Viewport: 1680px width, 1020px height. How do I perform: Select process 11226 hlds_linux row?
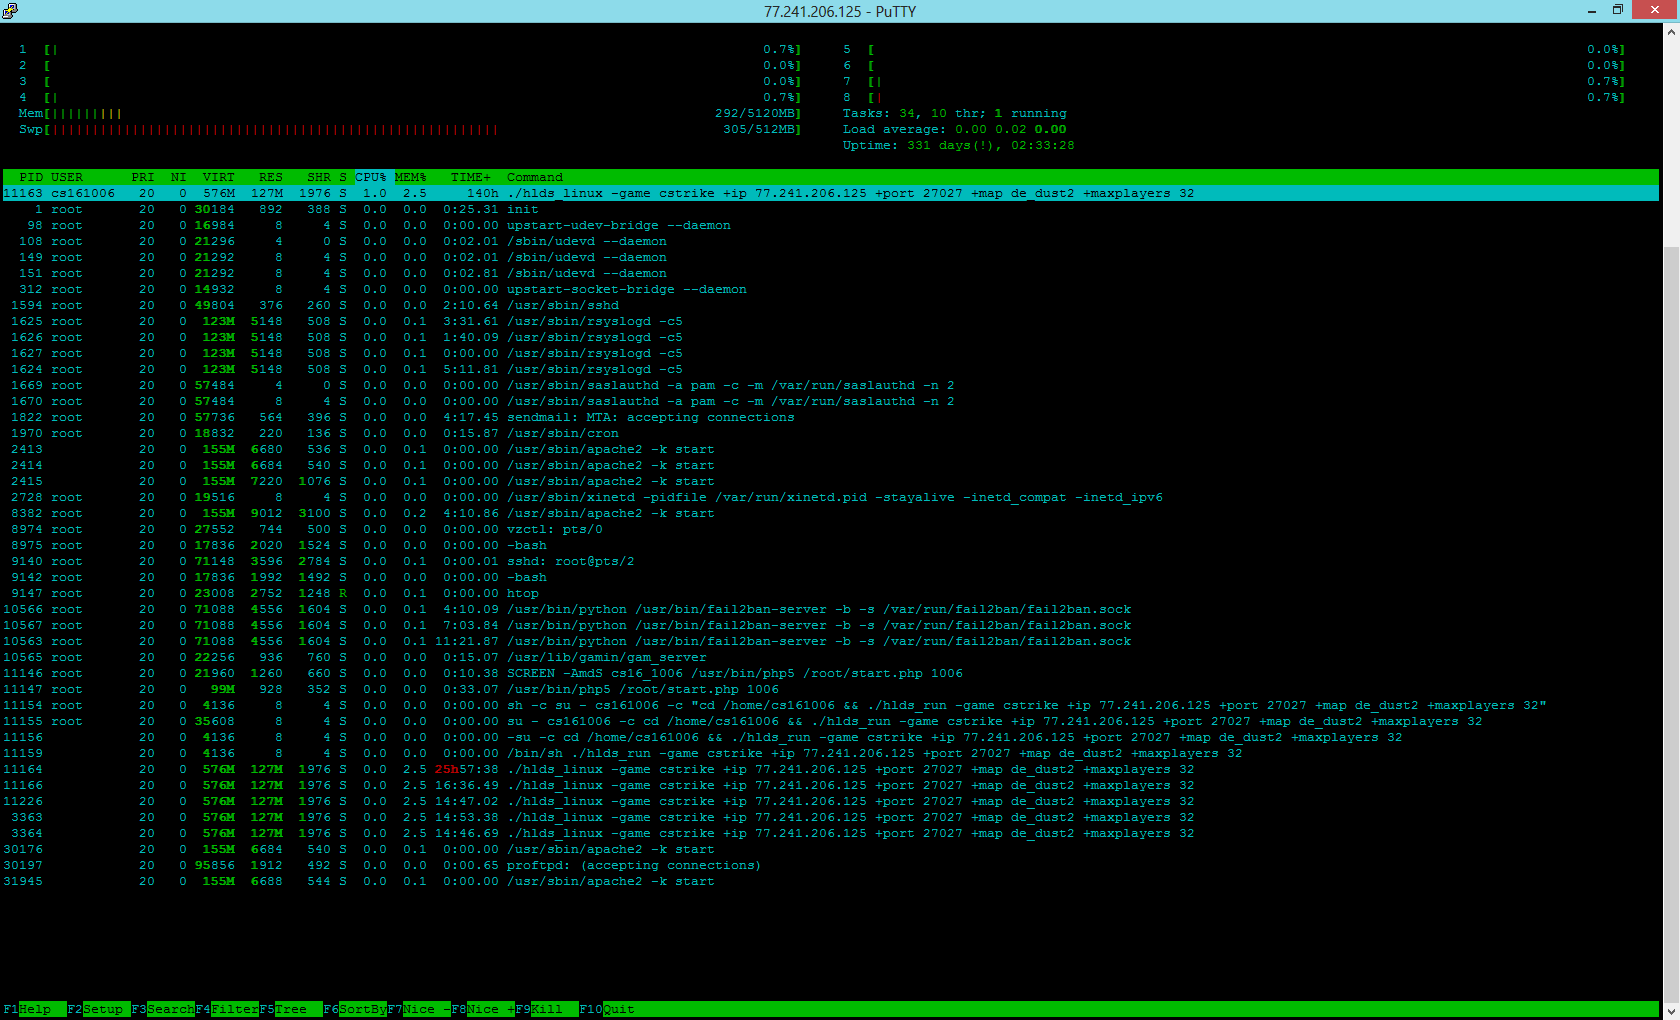point(830,801)
